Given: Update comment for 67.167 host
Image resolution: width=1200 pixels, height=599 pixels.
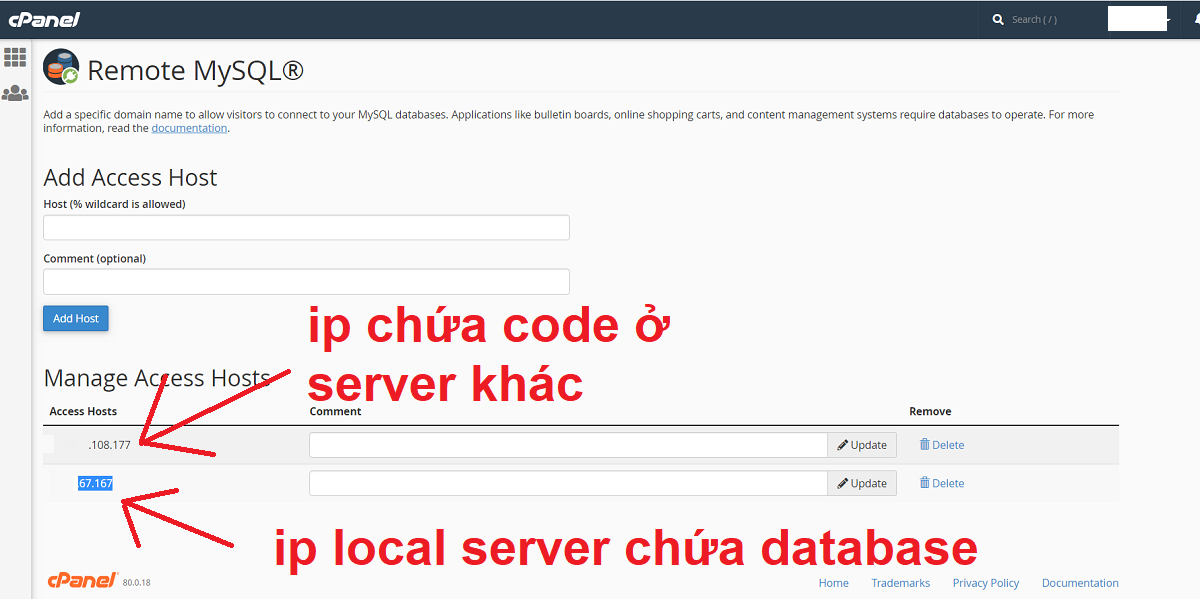Looking at the screenshot, I should (x=862, y=483).
